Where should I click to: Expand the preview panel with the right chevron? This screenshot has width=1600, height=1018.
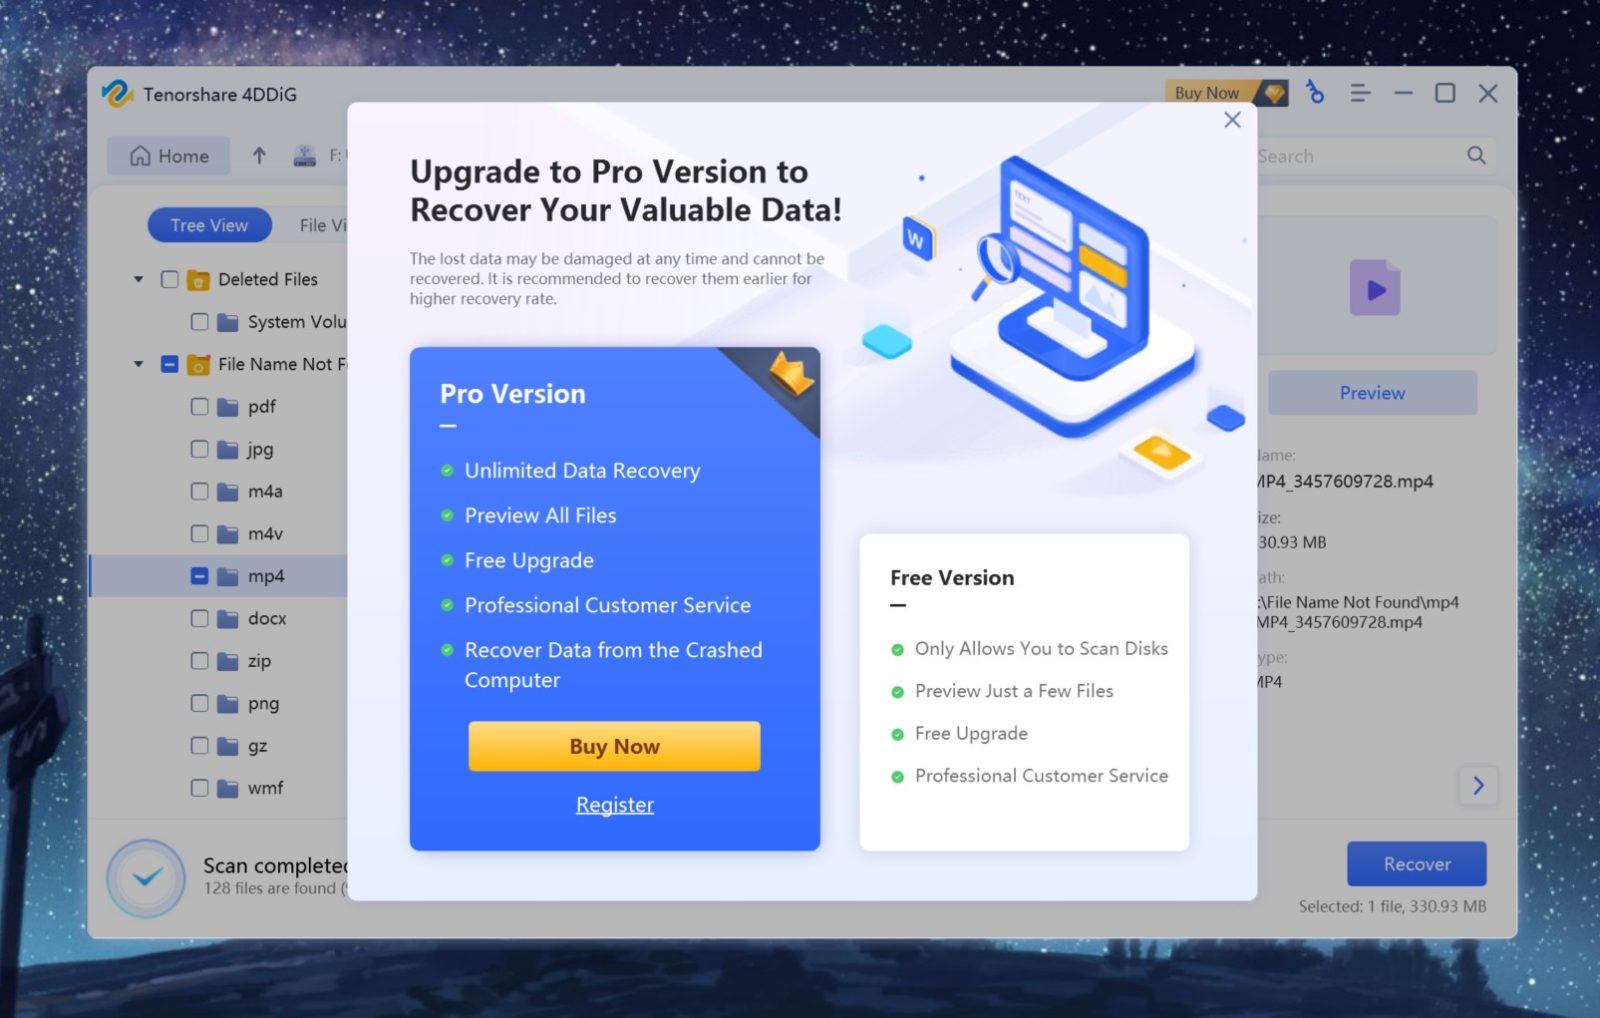click(1478, 786)
